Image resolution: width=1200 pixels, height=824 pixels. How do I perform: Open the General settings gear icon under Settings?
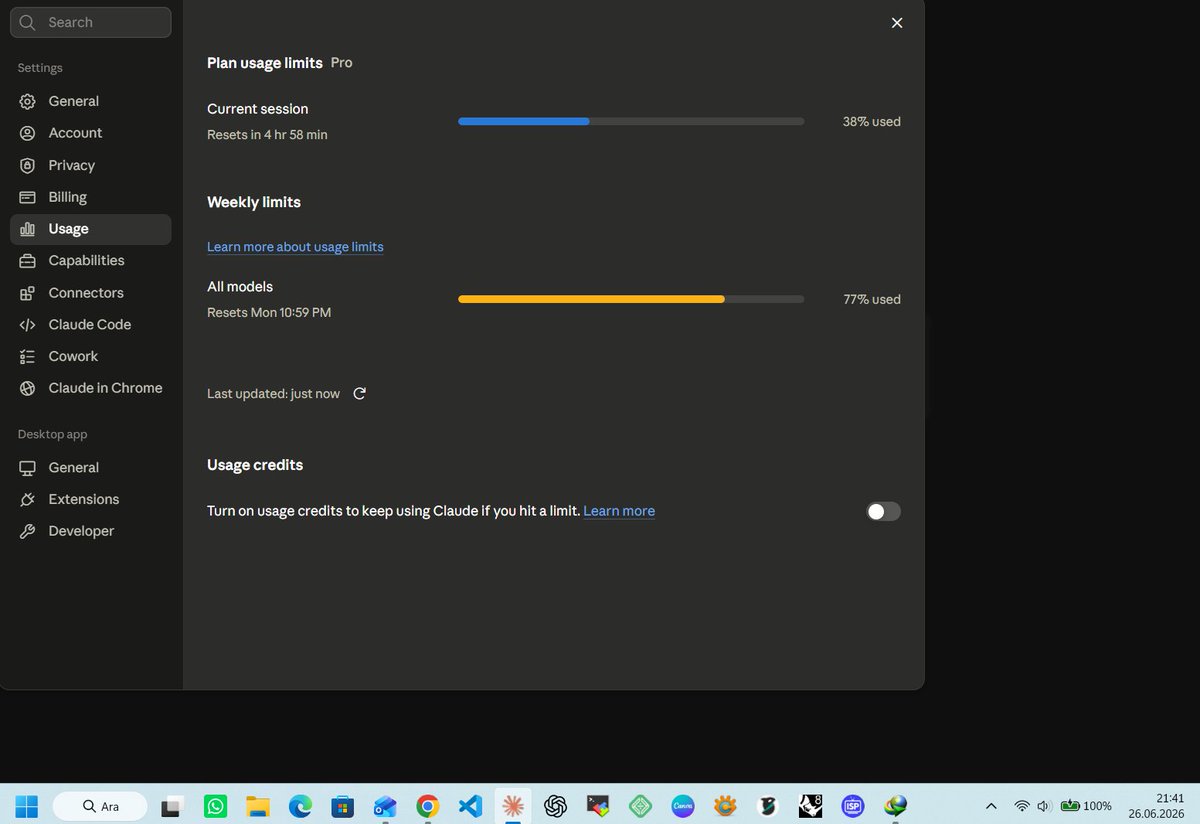coord(28,101)
